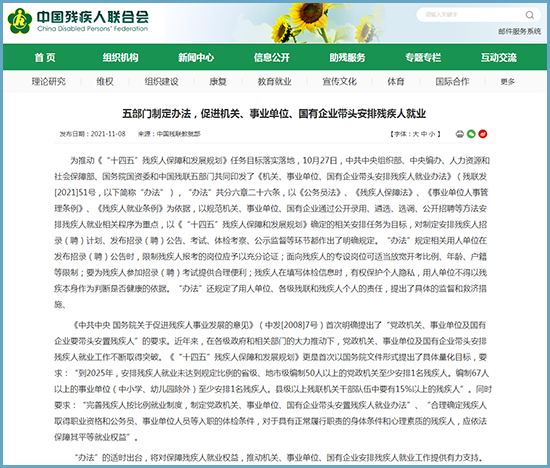Open 新闻中心 in main navigation
The image size is (550, 468).
pos(196,58)
